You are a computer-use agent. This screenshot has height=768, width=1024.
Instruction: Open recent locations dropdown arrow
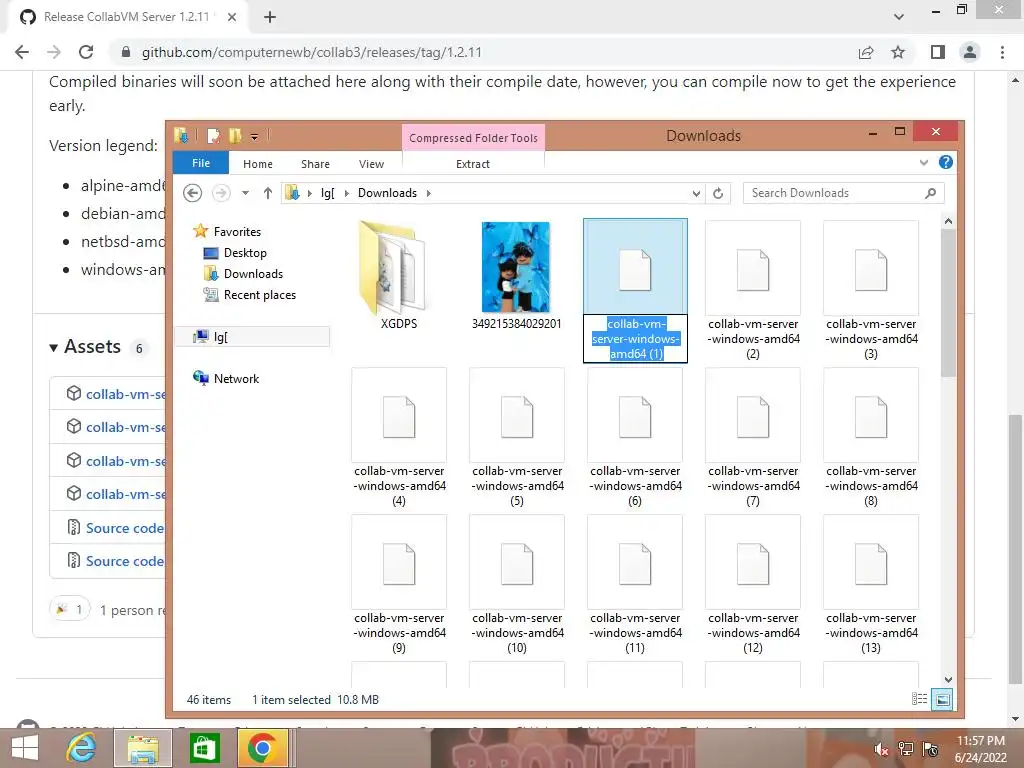tap(246, 193)
